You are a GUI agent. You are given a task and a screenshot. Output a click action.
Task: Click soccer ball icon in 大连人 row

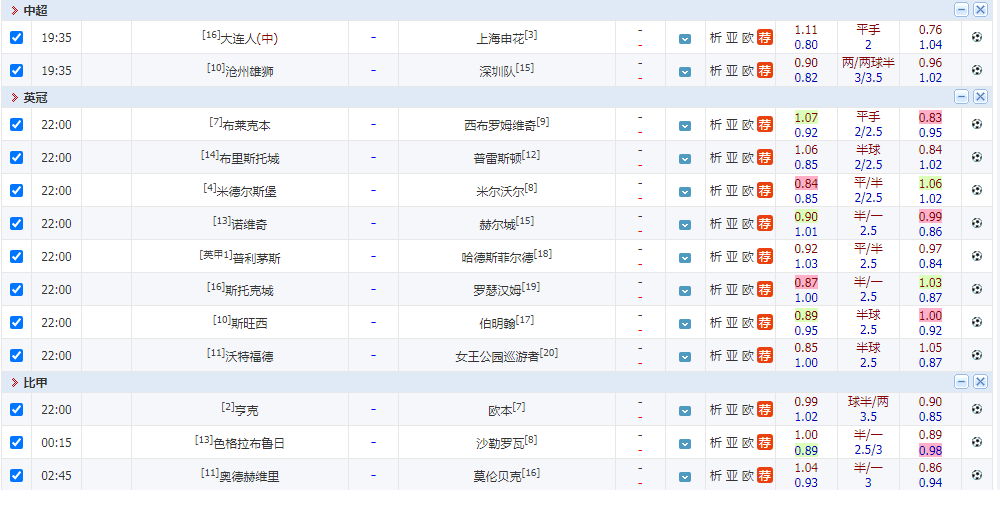point(976,37)
